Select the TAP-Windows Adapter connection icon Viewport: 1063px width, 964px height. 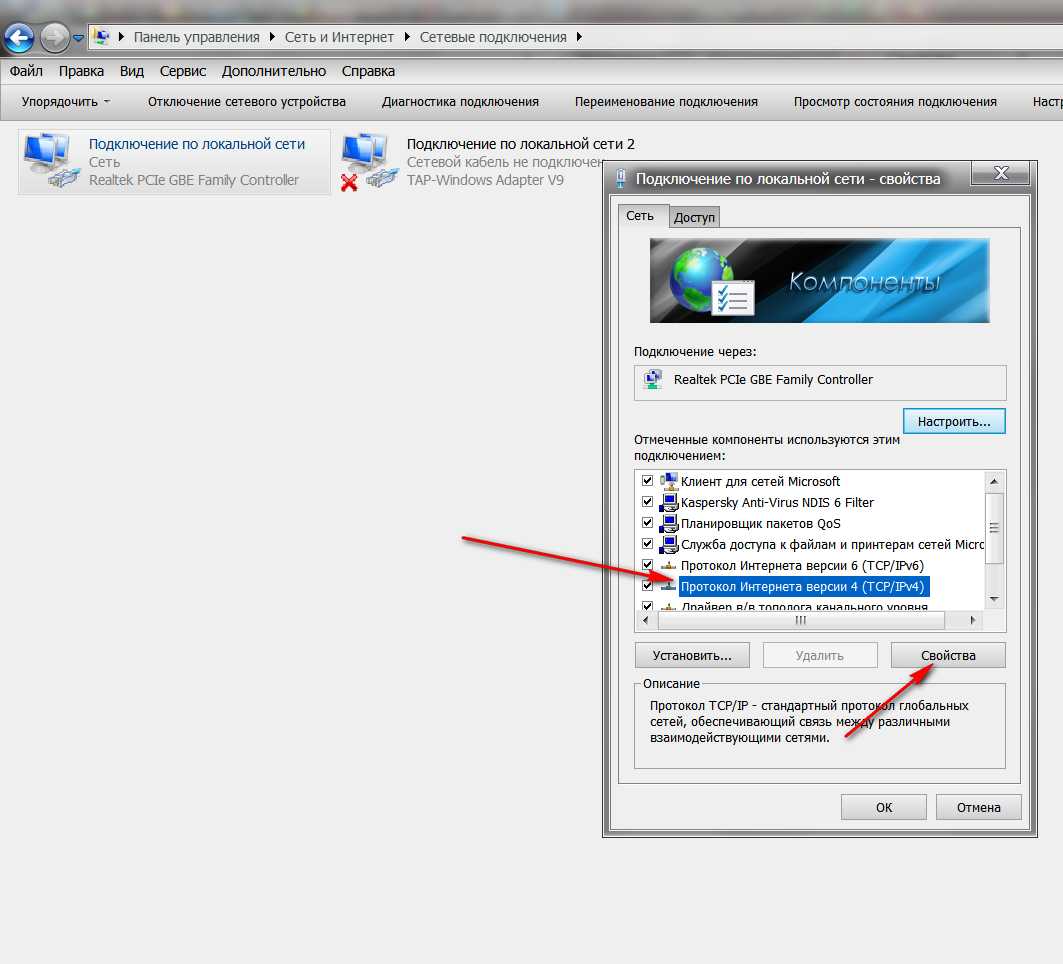pos(368,162)
